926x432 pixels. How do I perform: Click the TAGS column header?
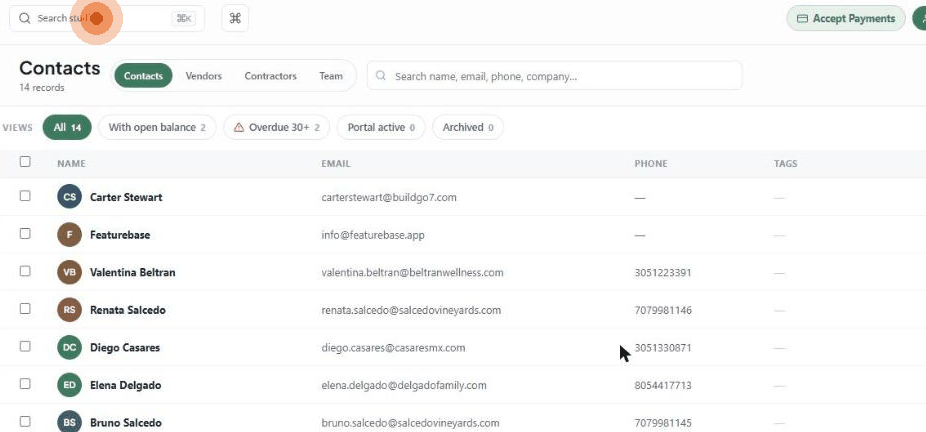[785, 163]
